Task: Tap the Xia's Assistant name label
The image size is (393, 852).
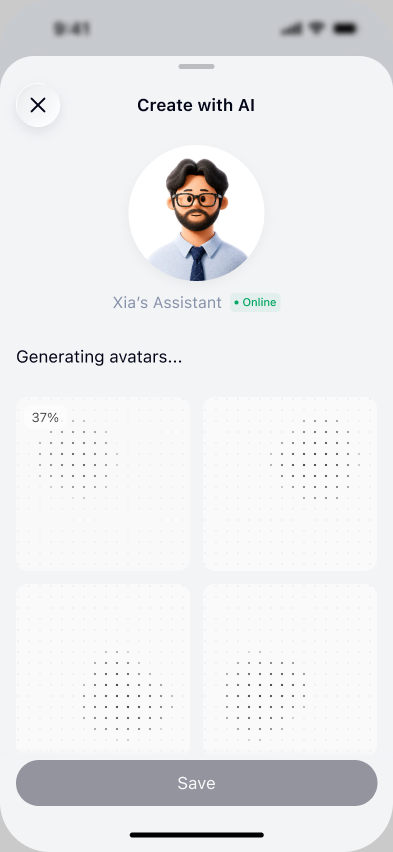Action: tap(167, 303)
